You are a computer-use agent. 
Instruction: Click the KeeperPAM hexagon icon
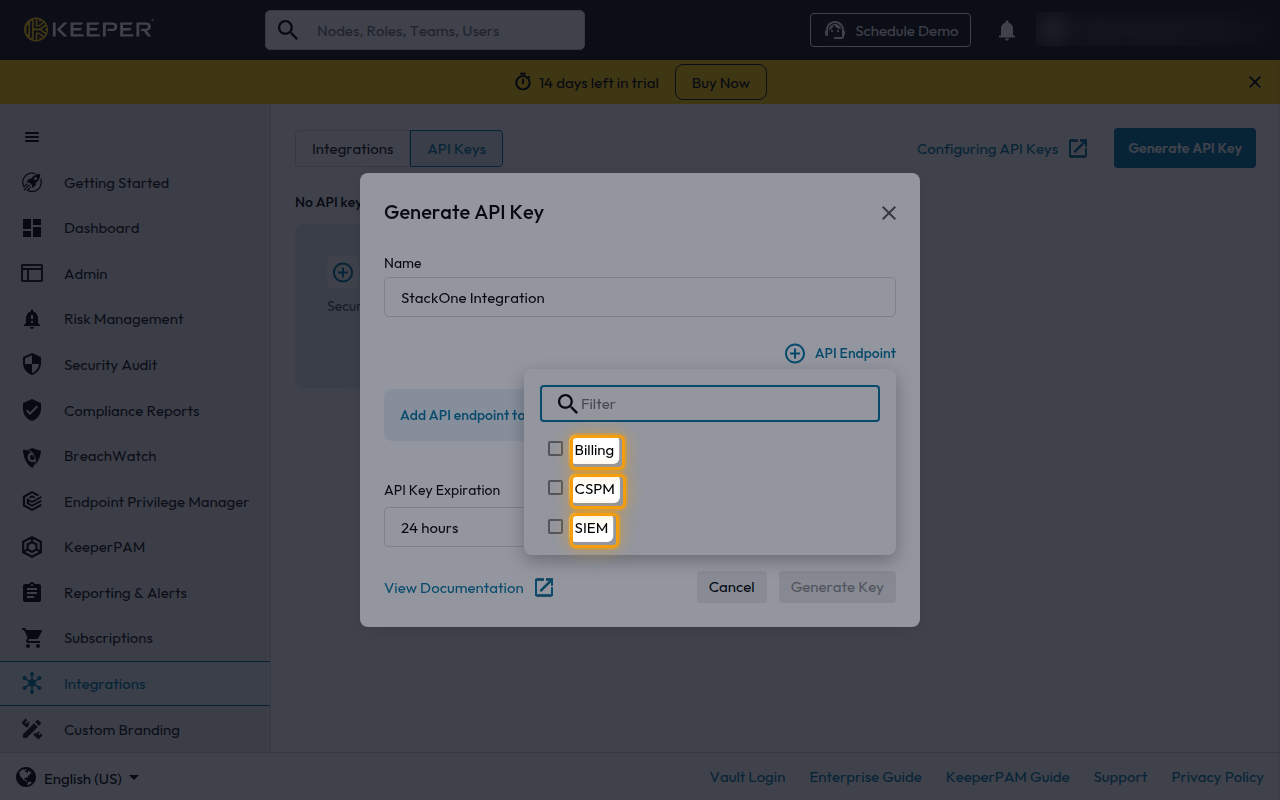tap(32, 547)
